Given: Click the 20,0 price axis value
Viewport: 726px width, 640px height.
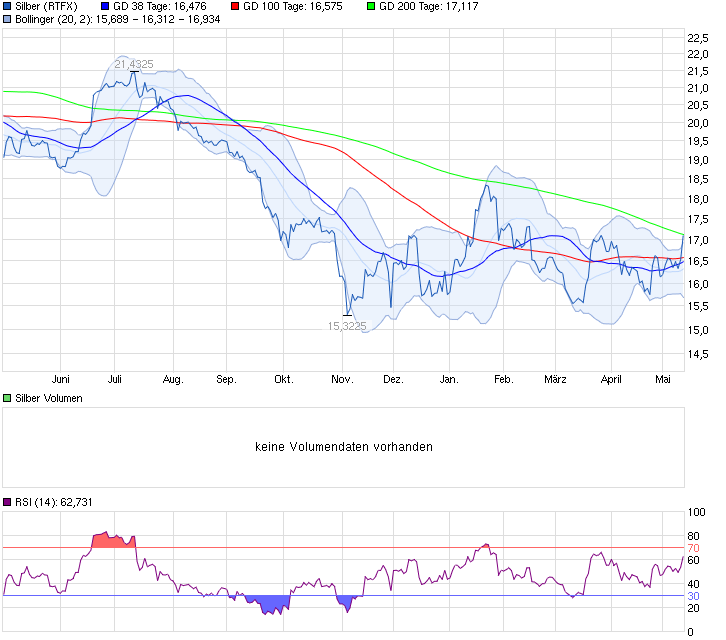Looking at the screenshot, I should [698, 123].
